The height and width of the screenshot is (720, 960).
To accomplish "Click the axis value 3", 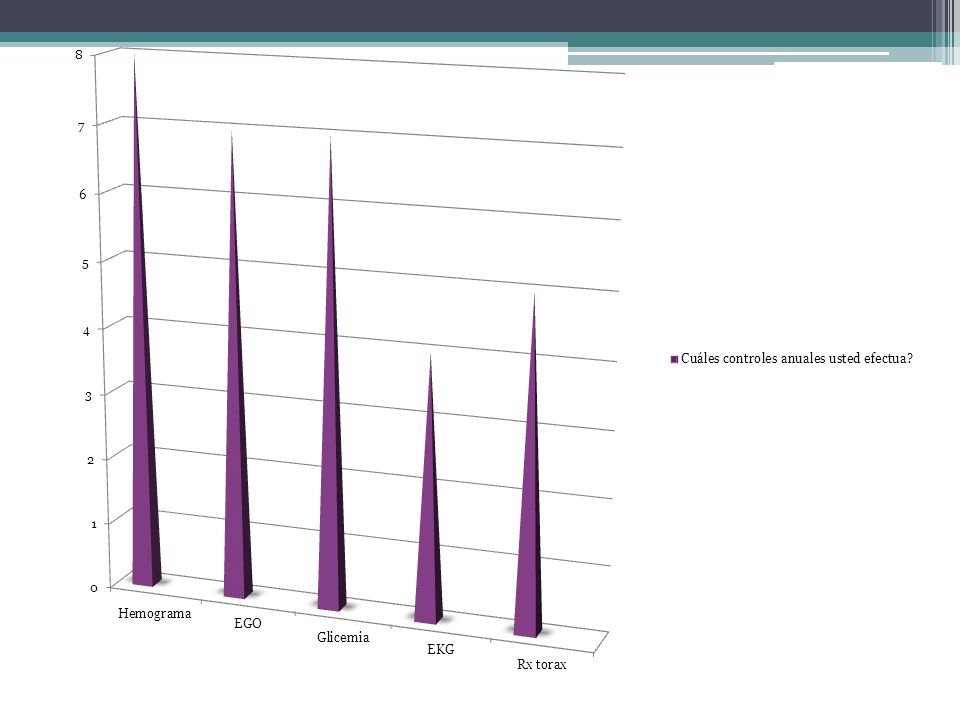I will click(x=88, y=397).
